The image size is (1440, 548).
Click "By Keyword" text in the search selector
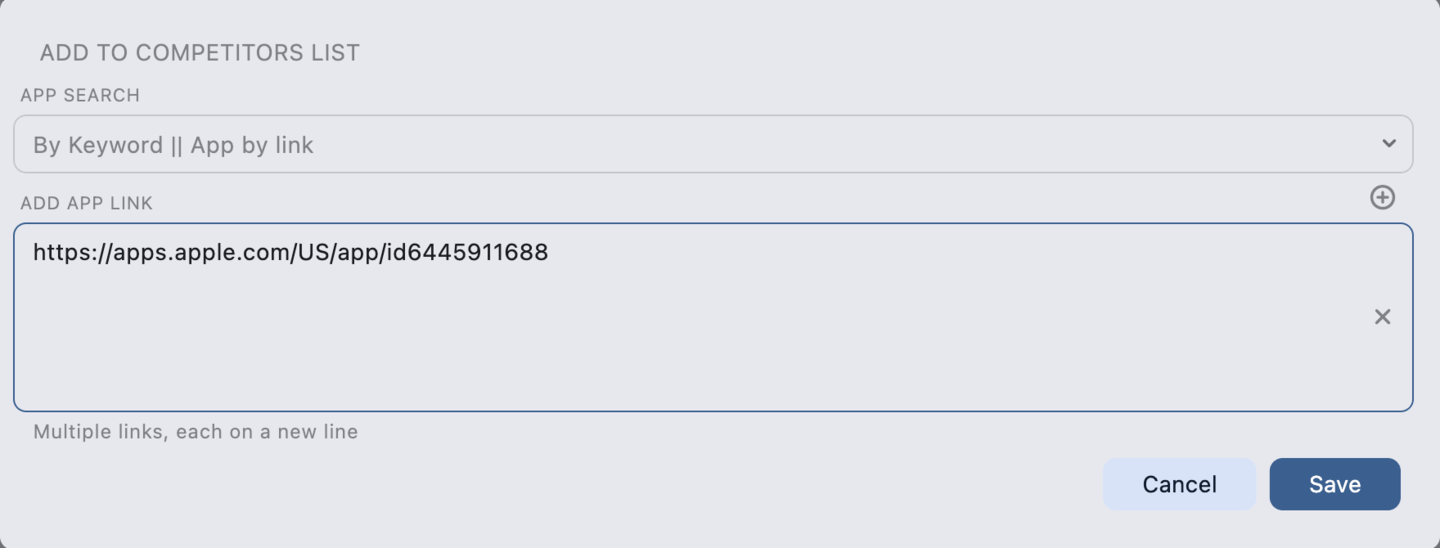(97, 145)
